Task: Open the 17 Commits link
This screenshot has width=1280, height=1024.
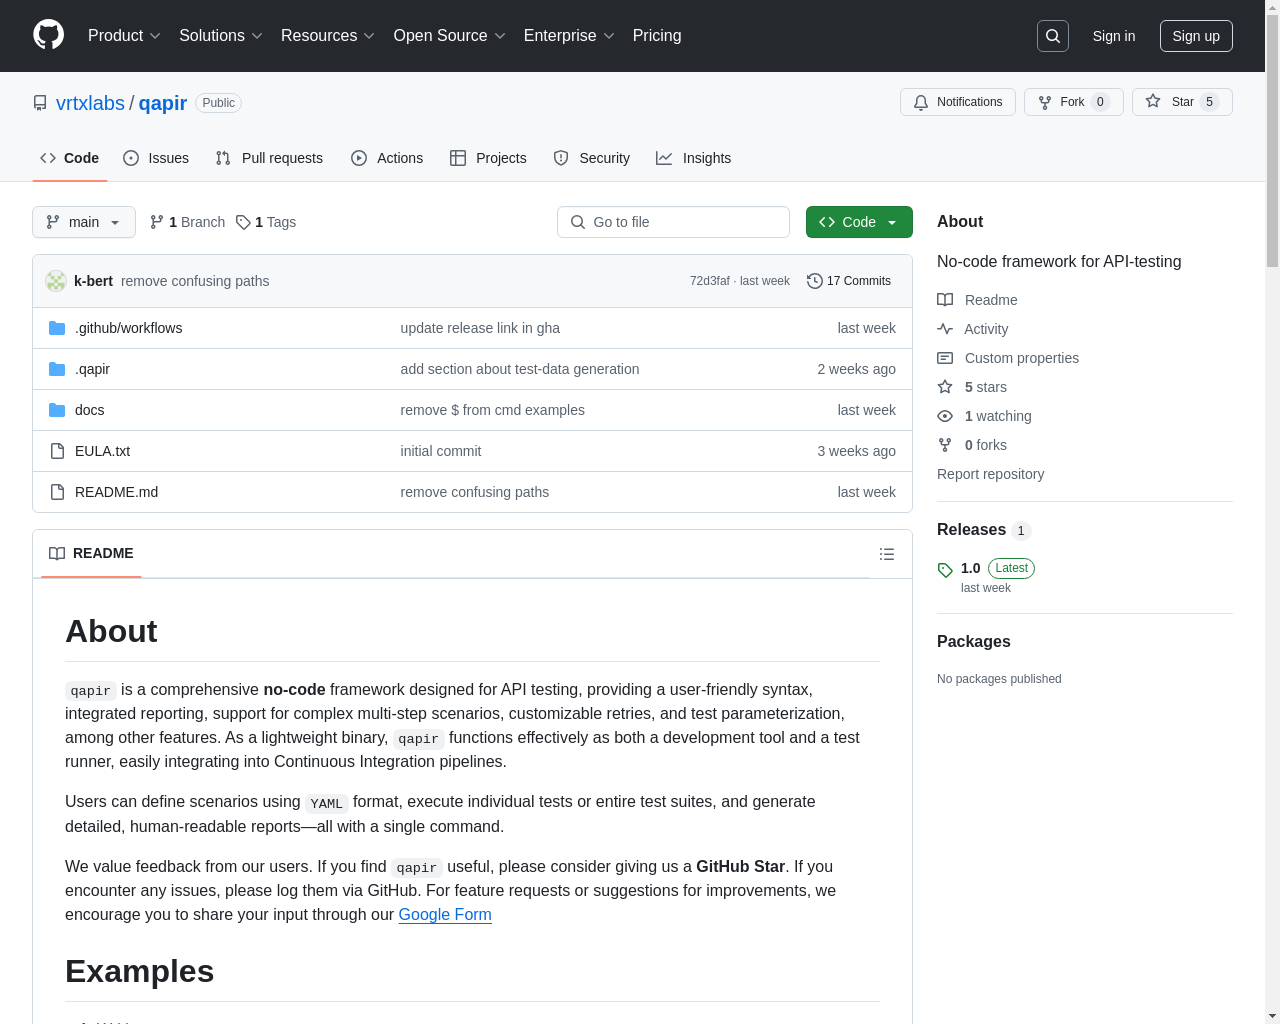Action: 849,281
